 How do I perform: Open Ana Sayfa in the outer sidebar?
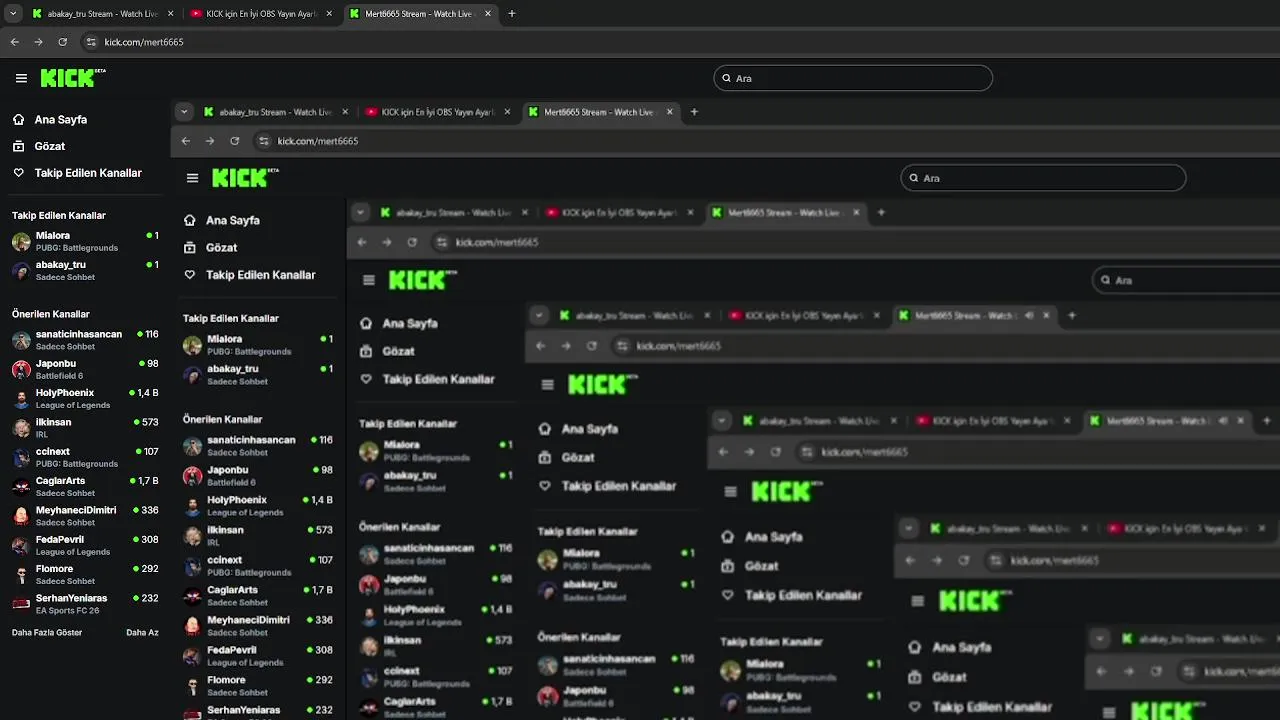[x=61, y=119]
